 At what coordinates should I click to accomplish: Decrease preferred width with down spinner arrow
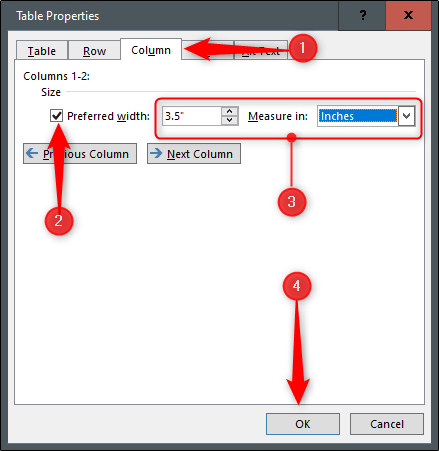230,120
